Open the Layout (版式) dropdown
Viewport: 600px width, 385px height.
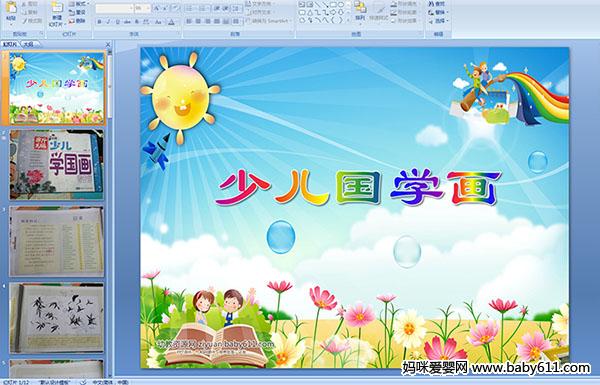click(x=79, y=4)
